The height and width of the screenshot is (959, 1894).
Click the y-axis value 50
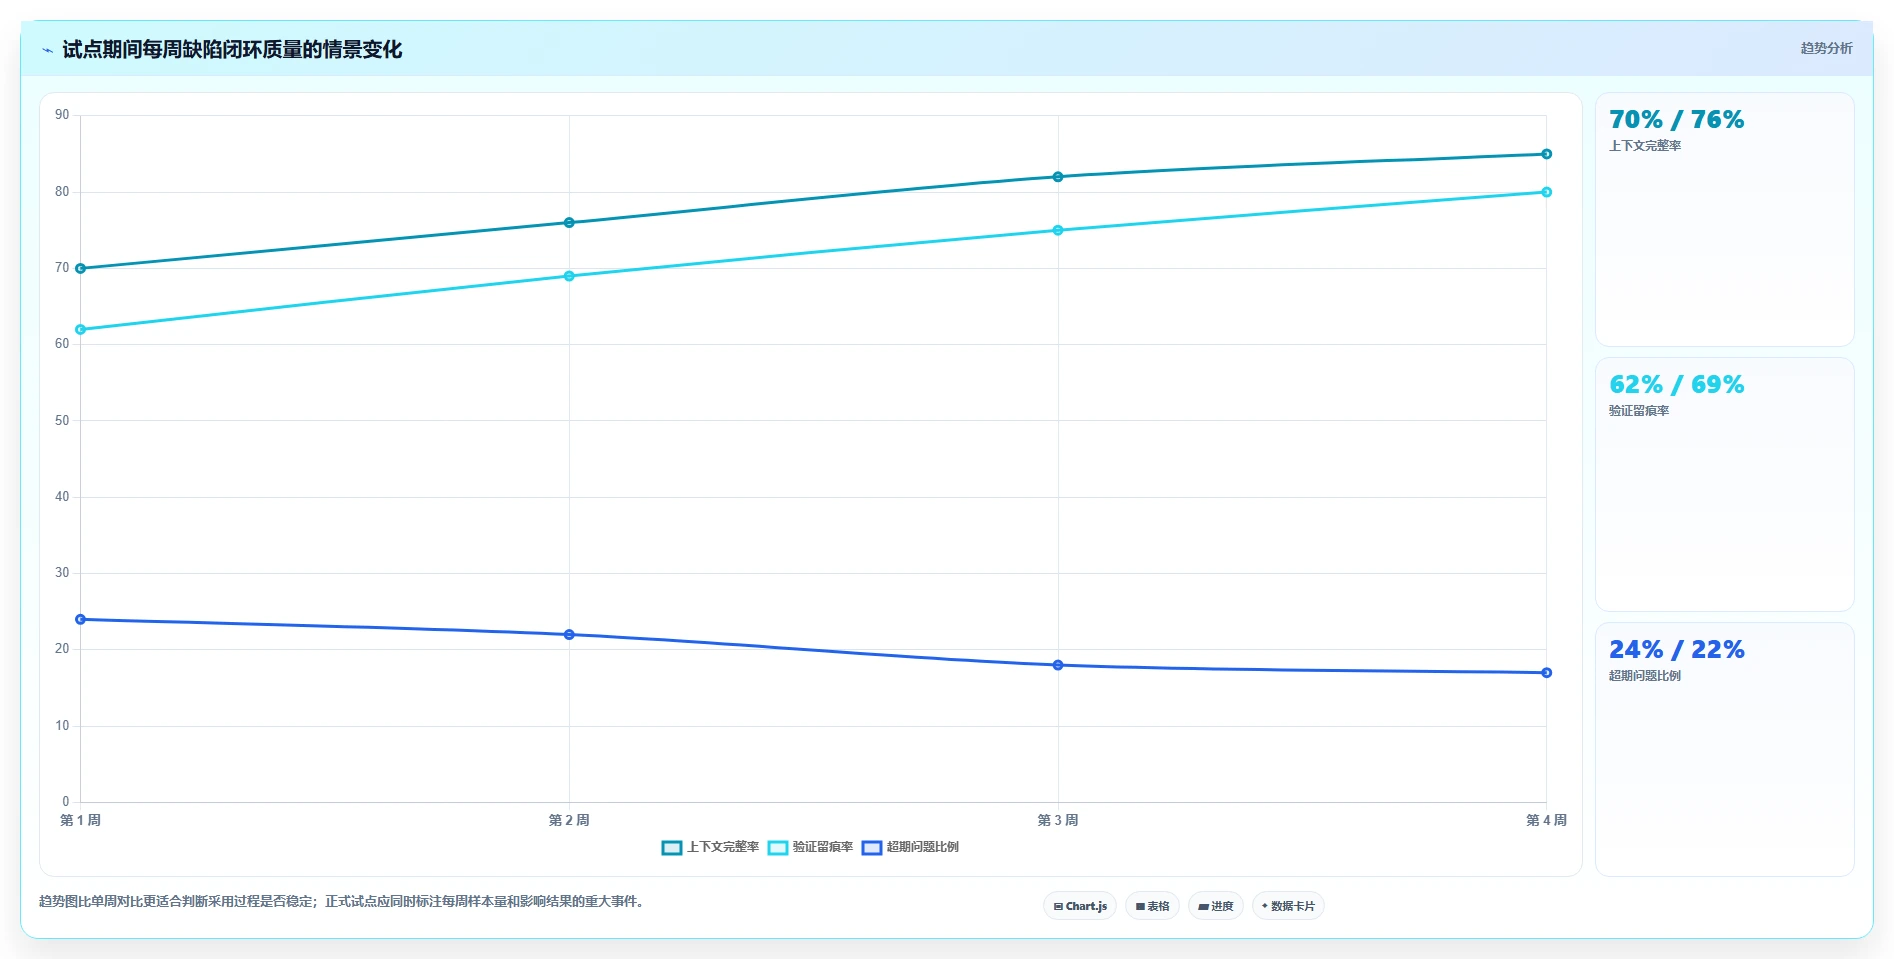coord(62,420)
